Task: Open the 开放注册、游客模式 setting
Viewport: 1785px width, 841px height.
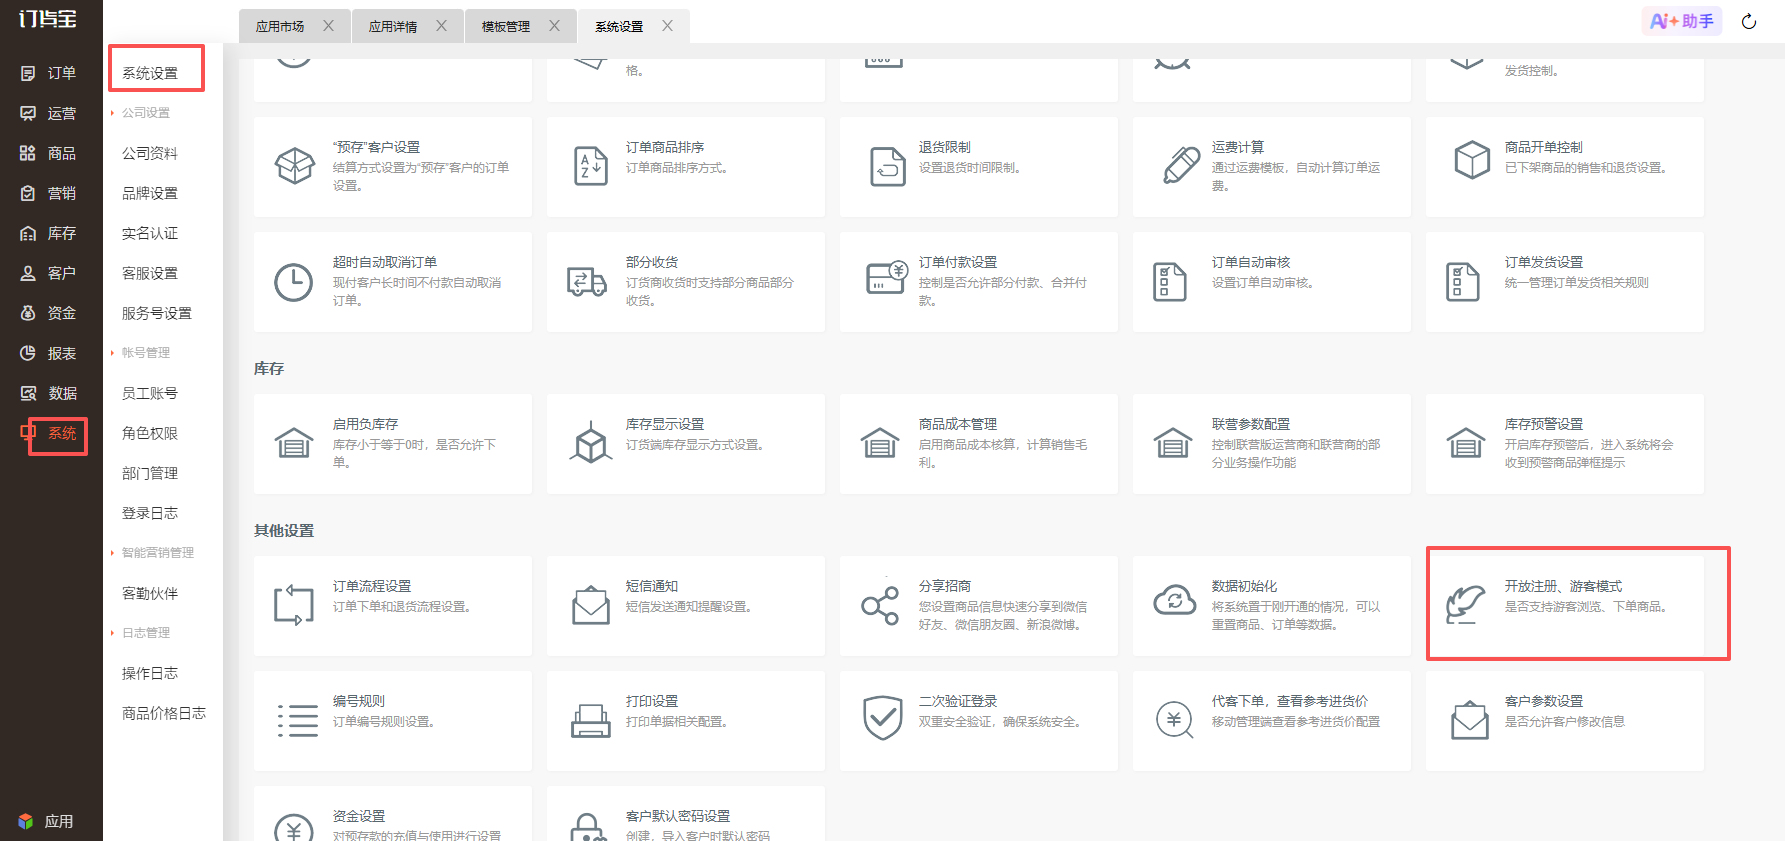Action: coord(1565,604)
